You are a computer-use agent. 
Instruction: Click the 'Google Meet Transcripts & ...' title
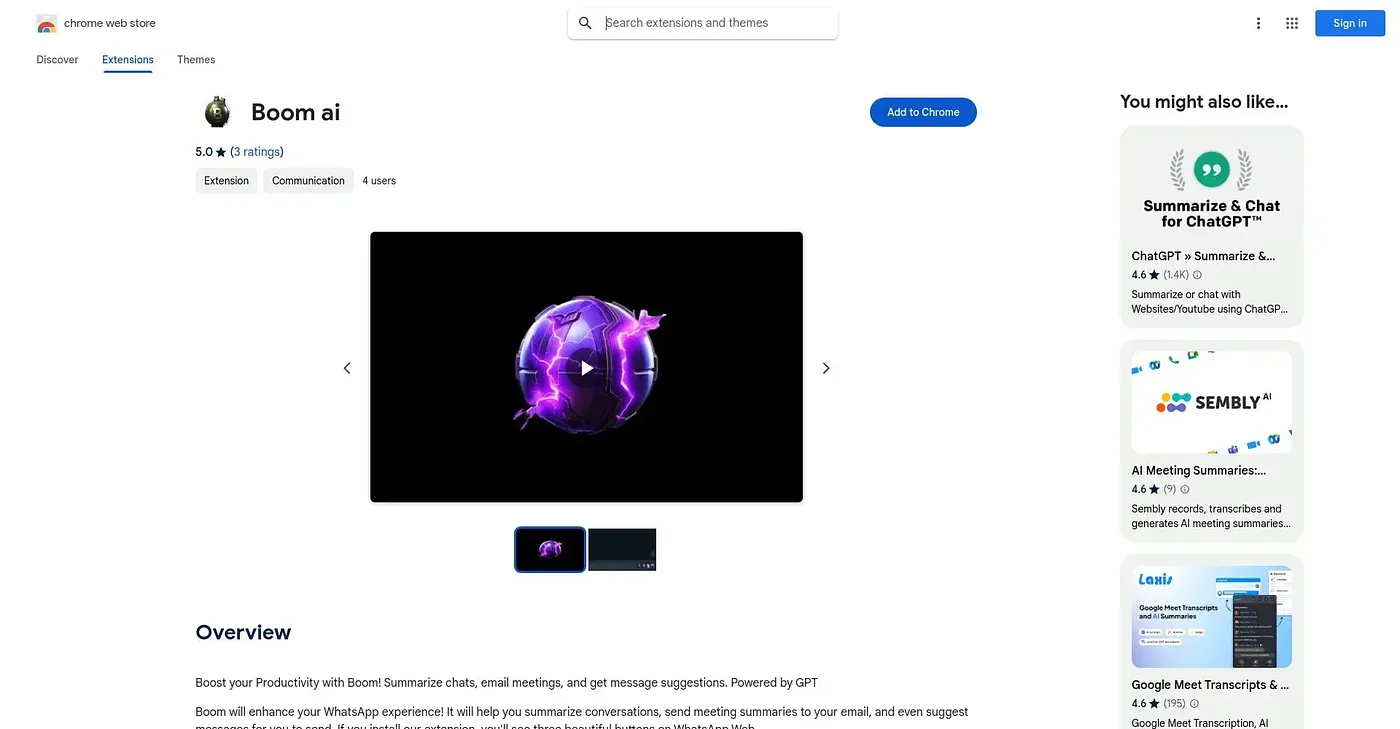click(1210, 685)
